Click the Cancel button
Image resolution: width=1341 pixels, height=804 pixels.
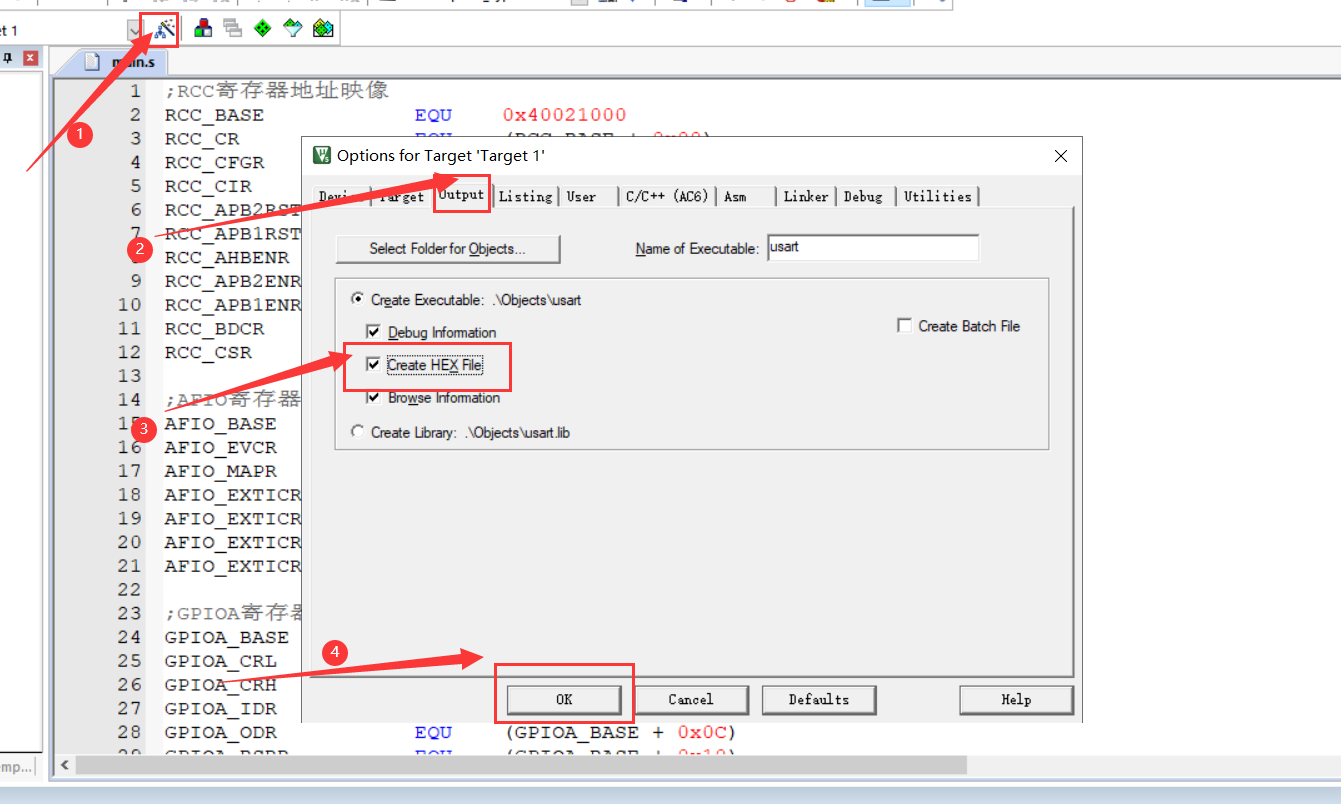click(691, 699)
